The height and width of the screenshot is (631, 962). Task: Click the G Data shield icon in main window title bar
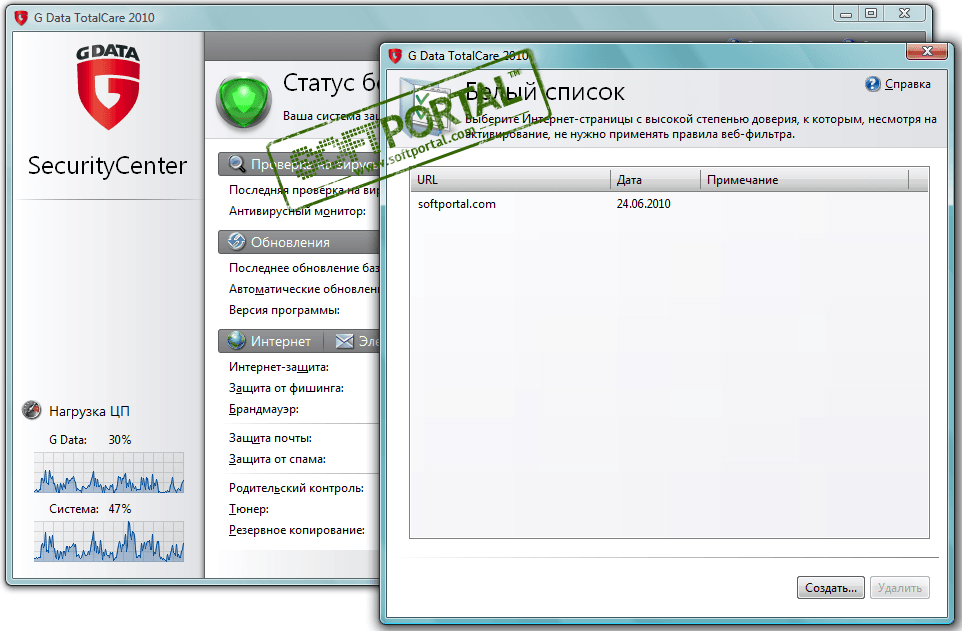21,18
